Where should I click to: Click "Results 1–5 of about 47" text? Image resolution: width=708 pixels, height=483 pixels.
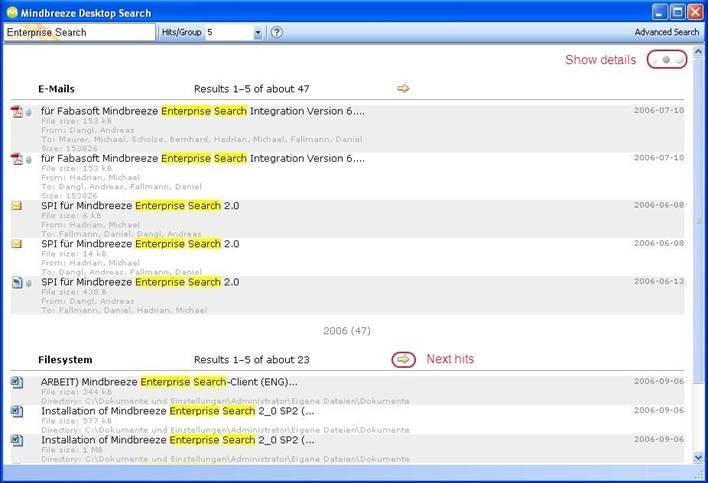click(252, 89)
